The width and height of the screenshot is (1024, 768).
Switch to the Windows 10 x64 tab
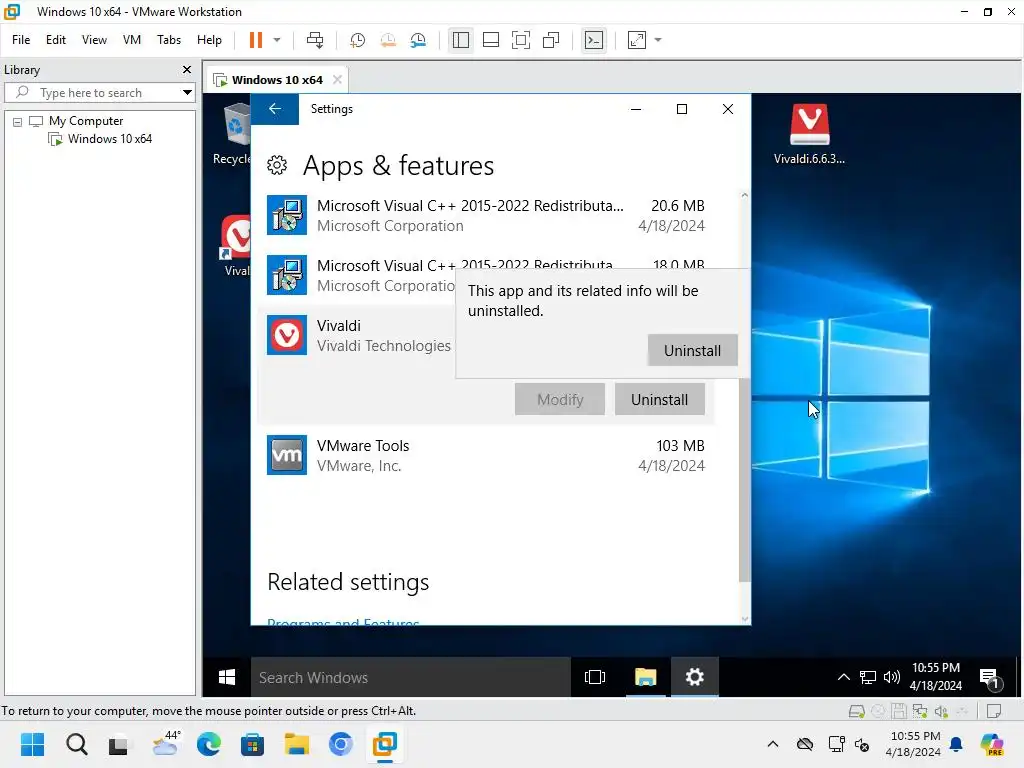[x=277, y=80]
